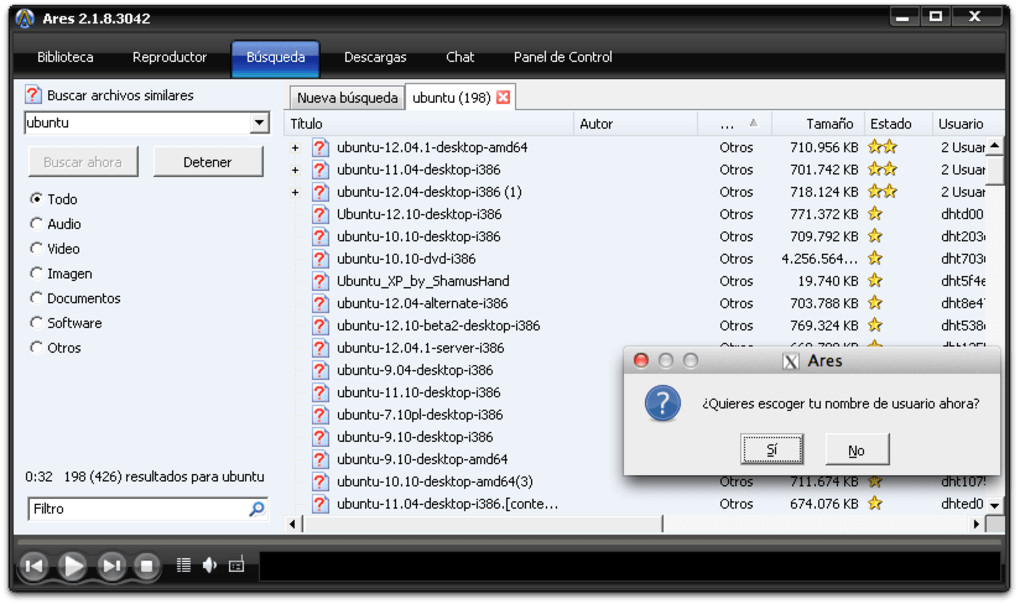Viewport: 1020px width, 604px height.
Task: Click file icon of ubuntu-10.10-dvd-i386
Action: point(319,259)
